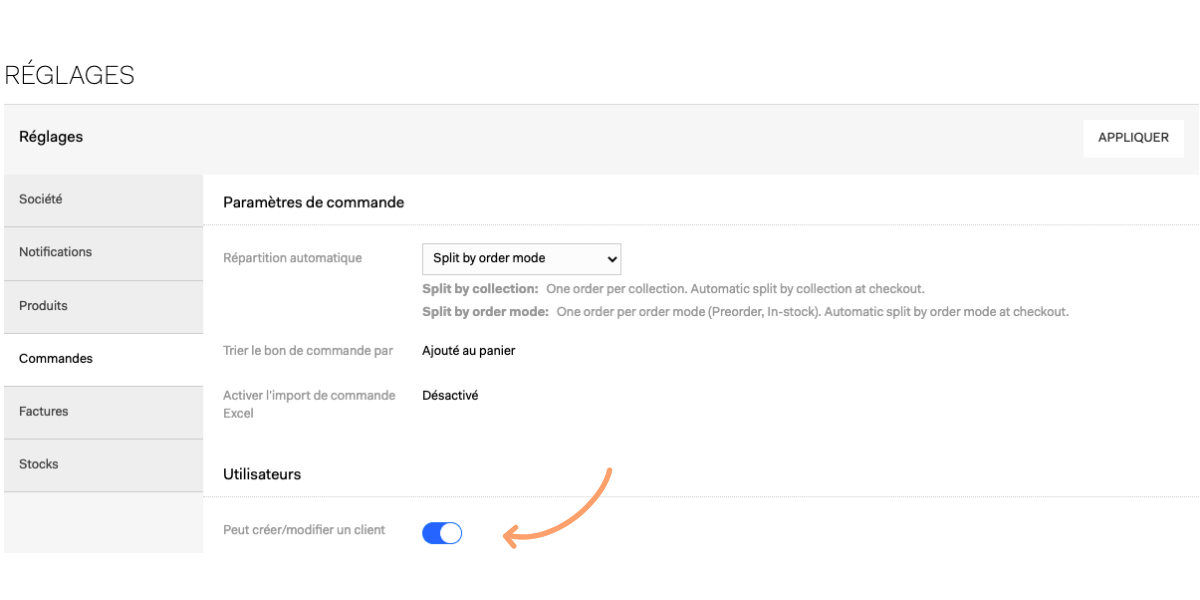Click the Désactivé Excel import value

click(450, 396)
